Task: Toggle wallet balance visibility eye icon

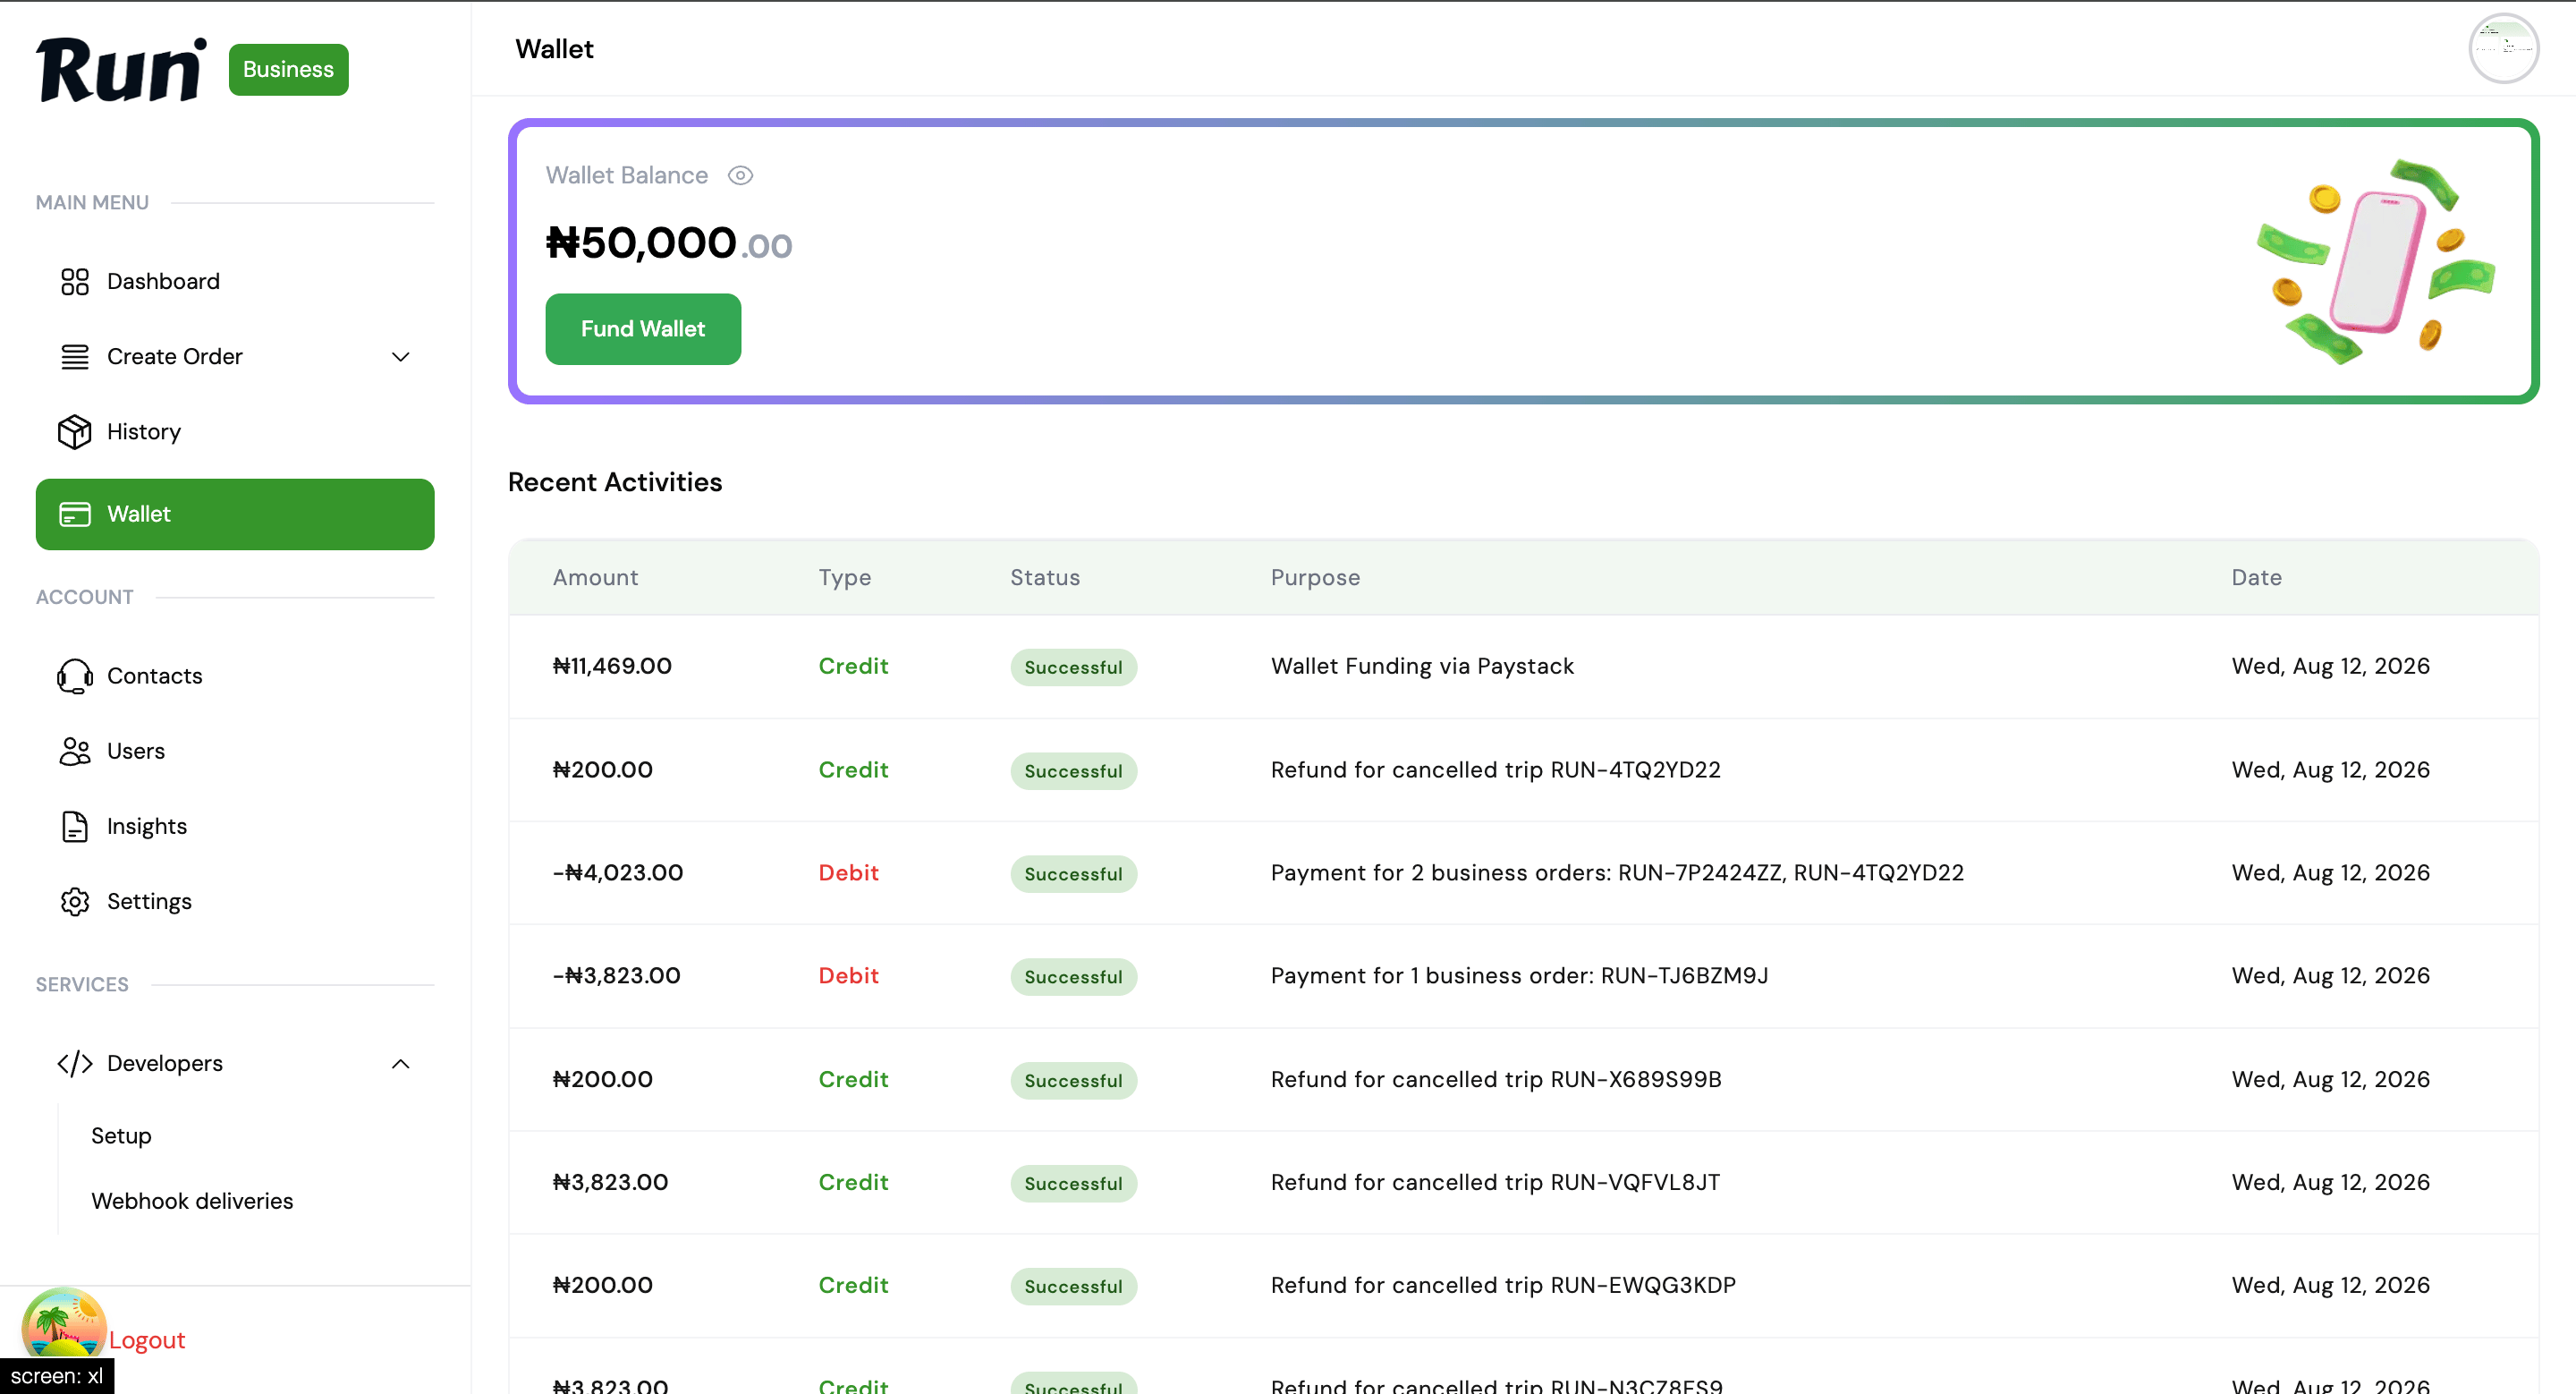Action: 740,176
